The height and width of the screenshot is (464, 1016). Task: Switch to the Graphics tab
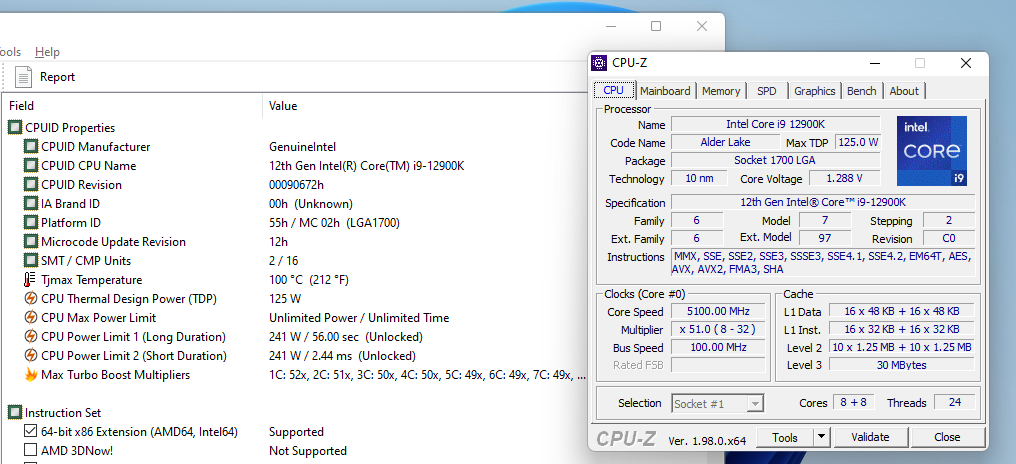(x=814, y=91)
